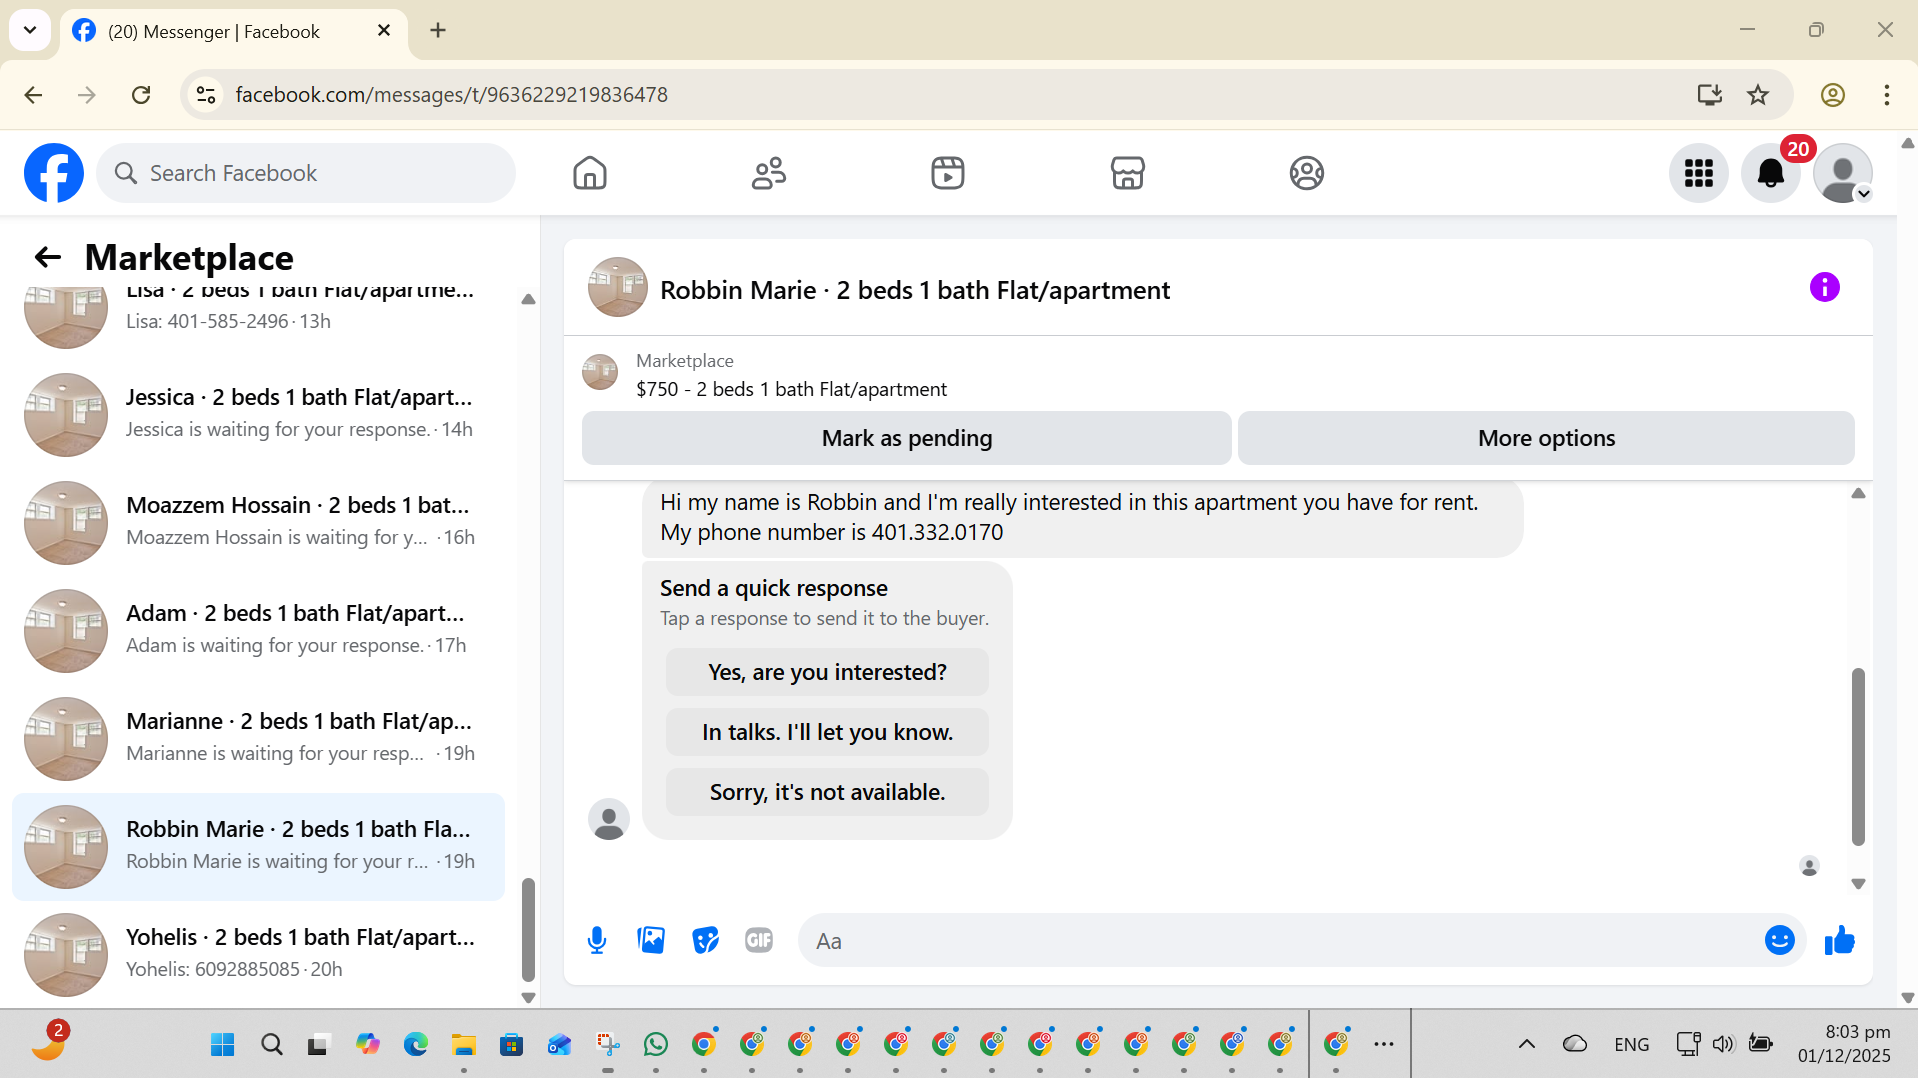Click the chat messages scrollbar thumb

click(x=1858, y=756)
